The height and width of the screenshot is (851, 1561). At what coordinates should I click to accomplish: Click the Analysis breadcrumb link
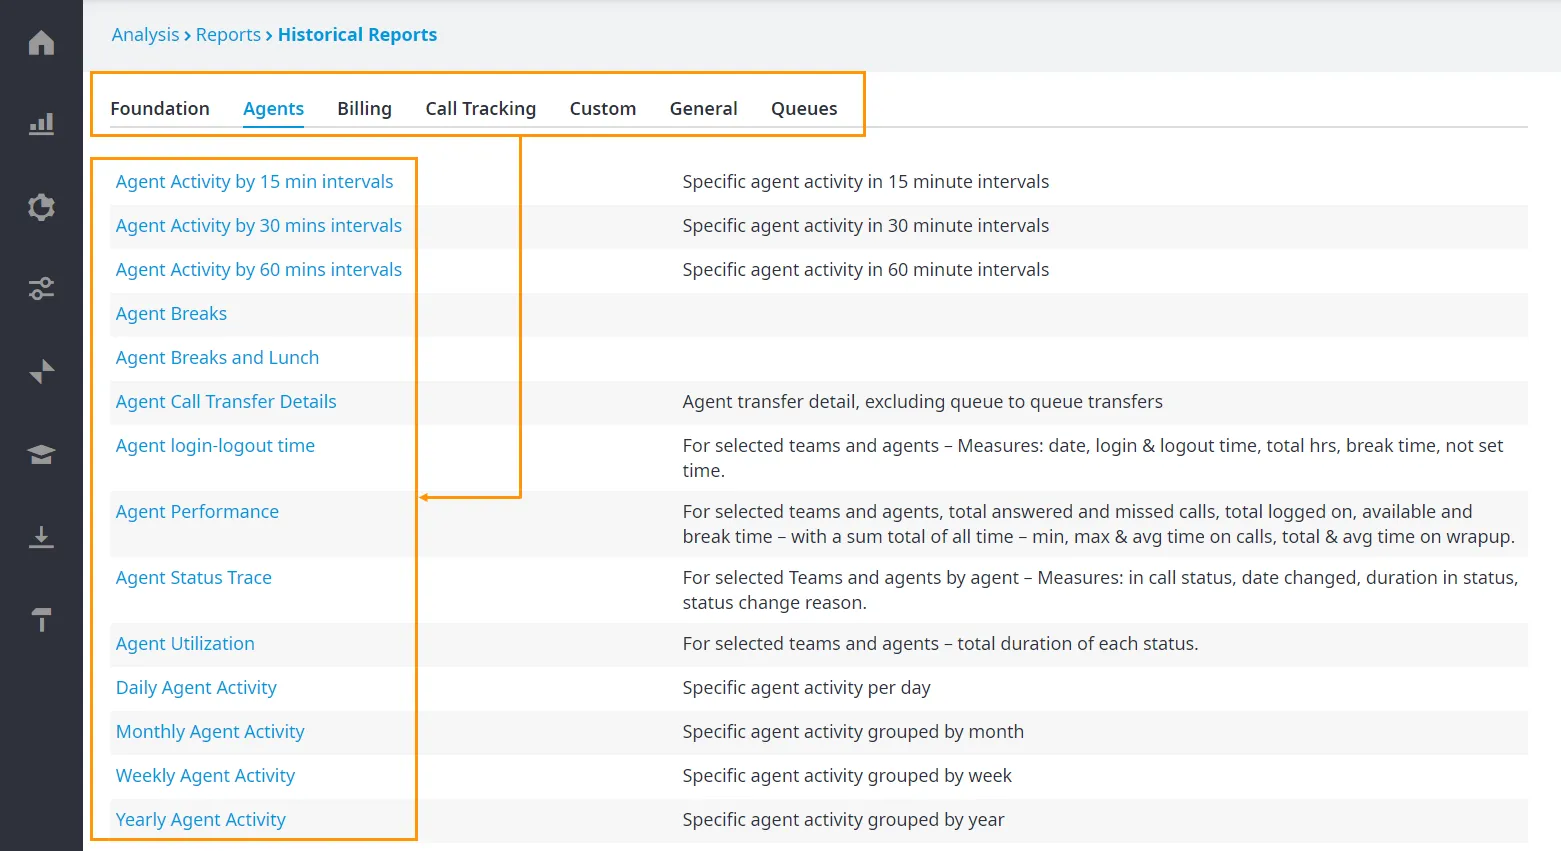145,35
